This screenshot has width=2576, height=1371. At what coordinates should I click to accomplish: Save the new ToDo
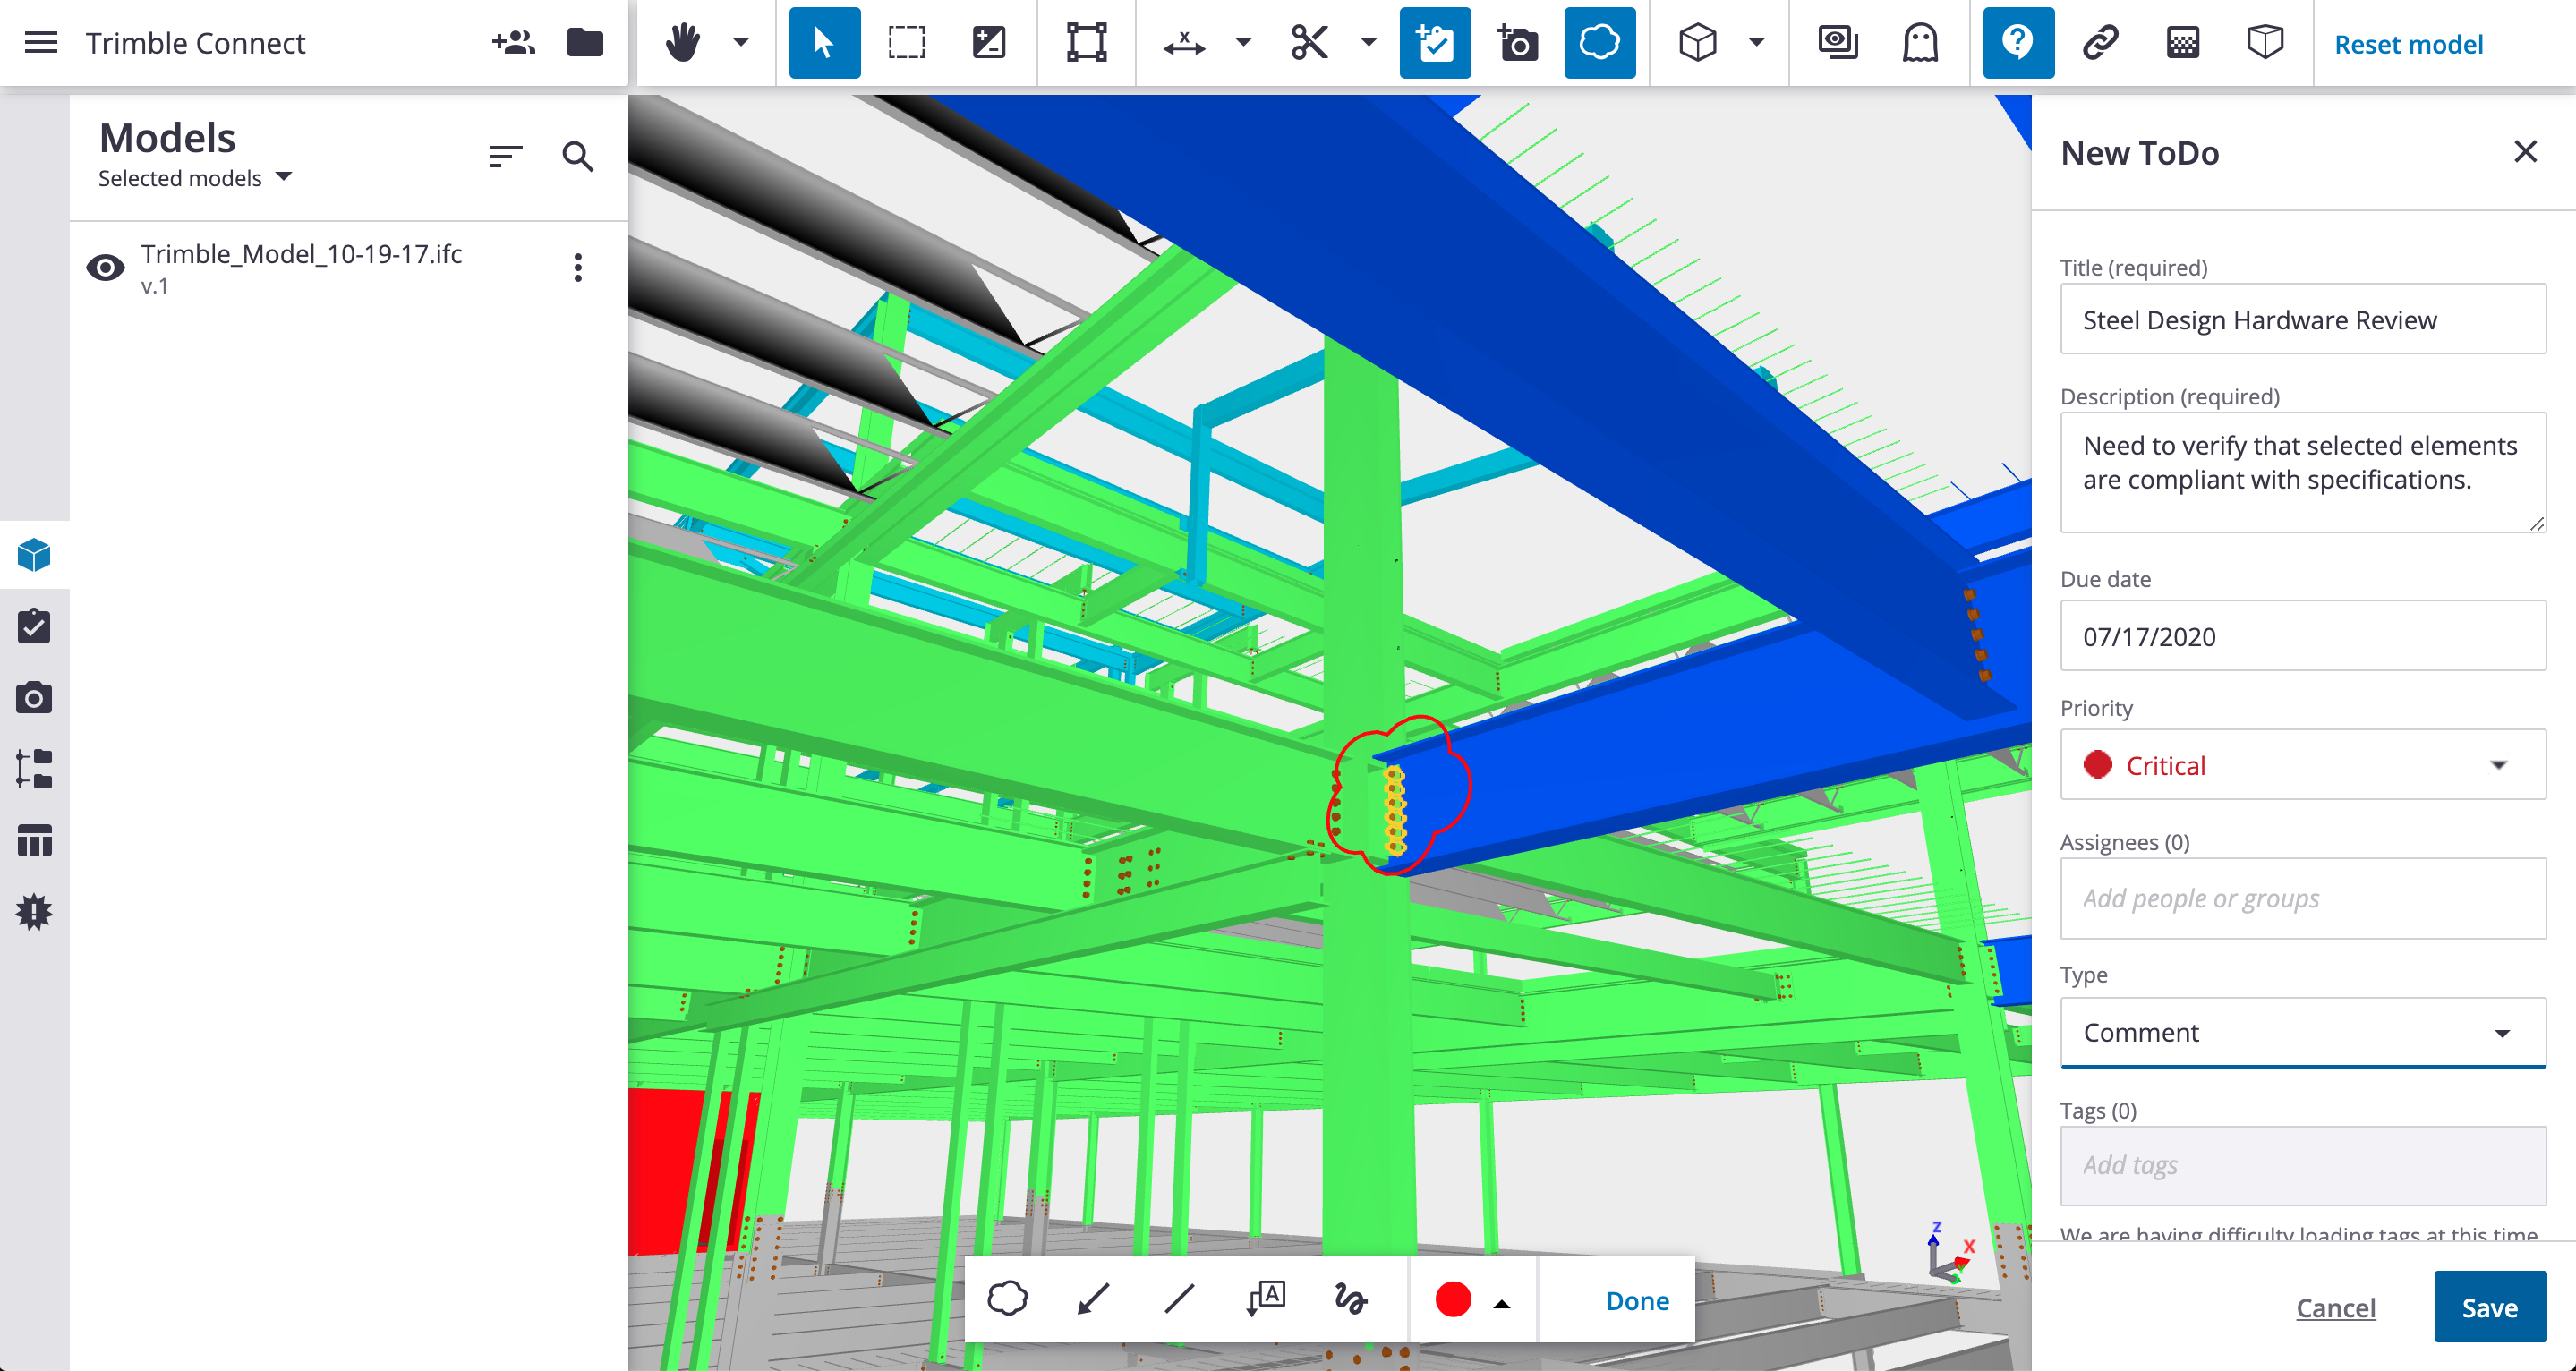click(x=2489, y=1307)
